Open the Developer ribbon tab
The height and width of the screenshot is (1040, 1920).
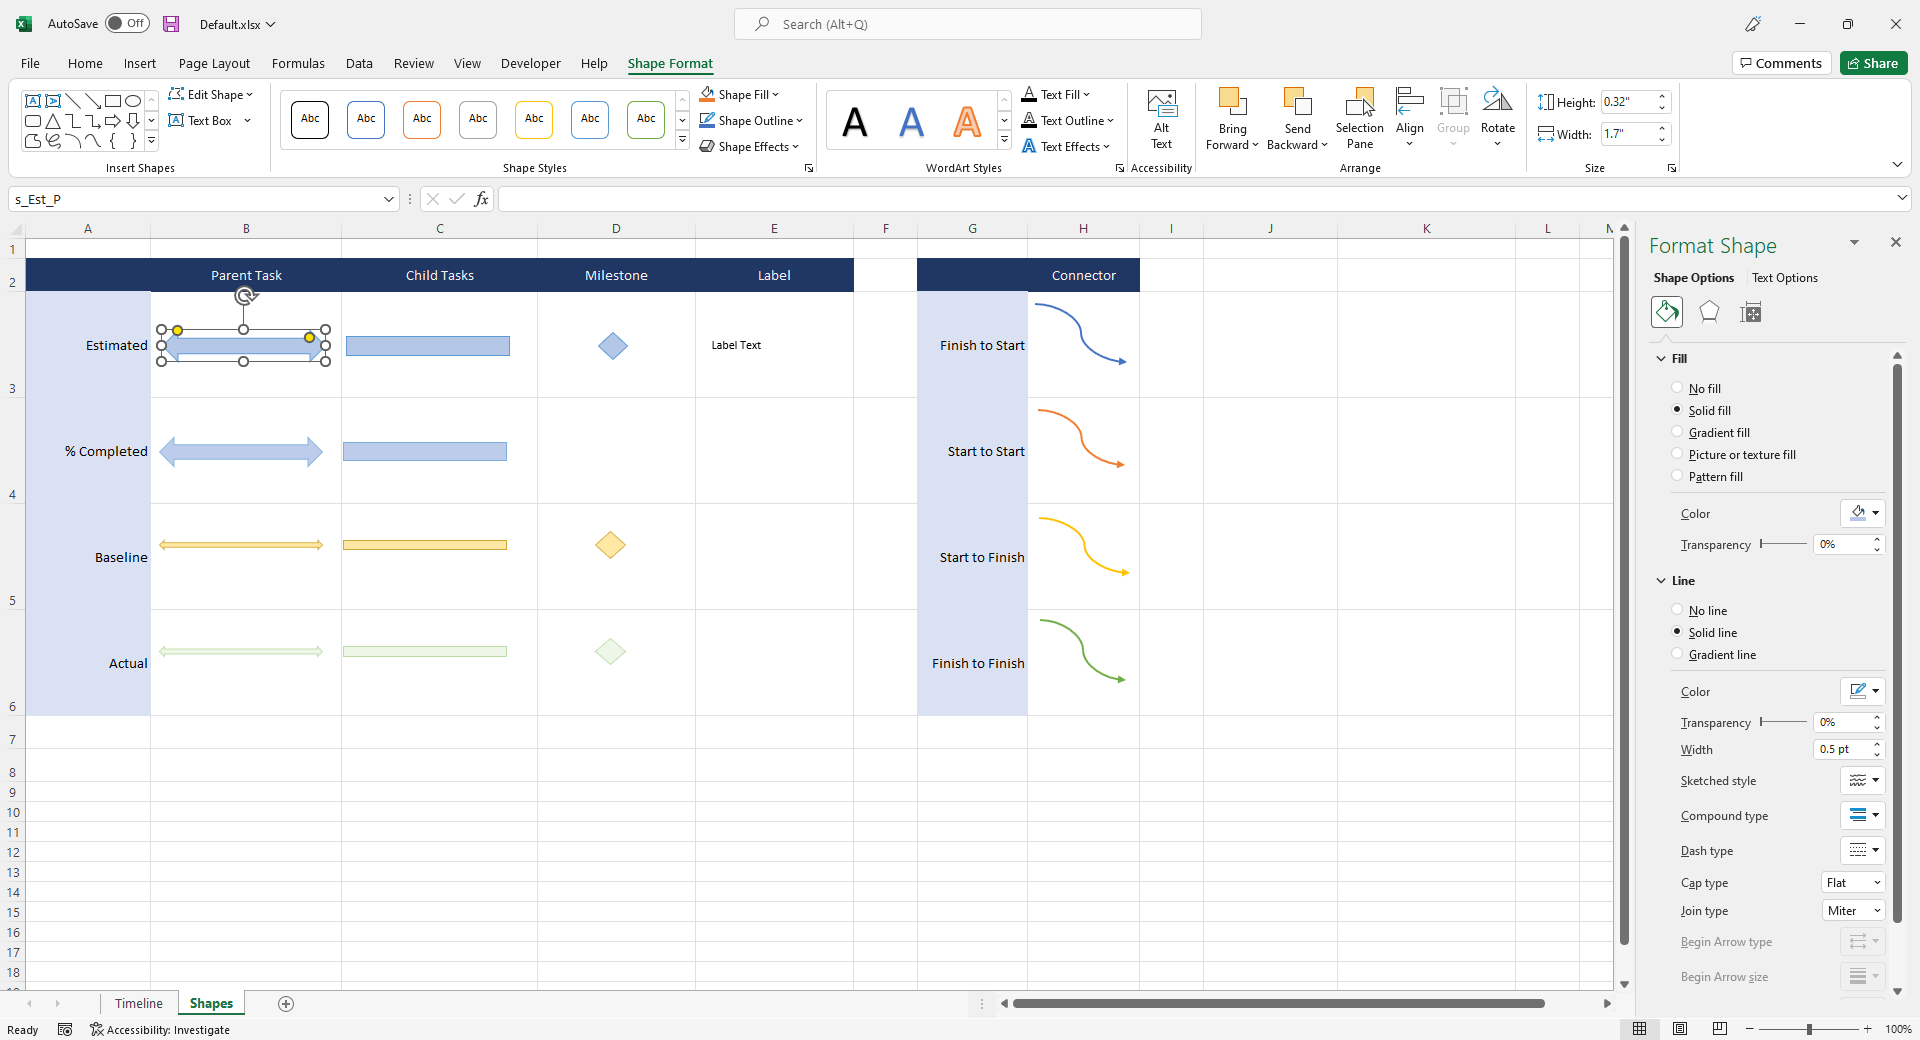point(530,63)
